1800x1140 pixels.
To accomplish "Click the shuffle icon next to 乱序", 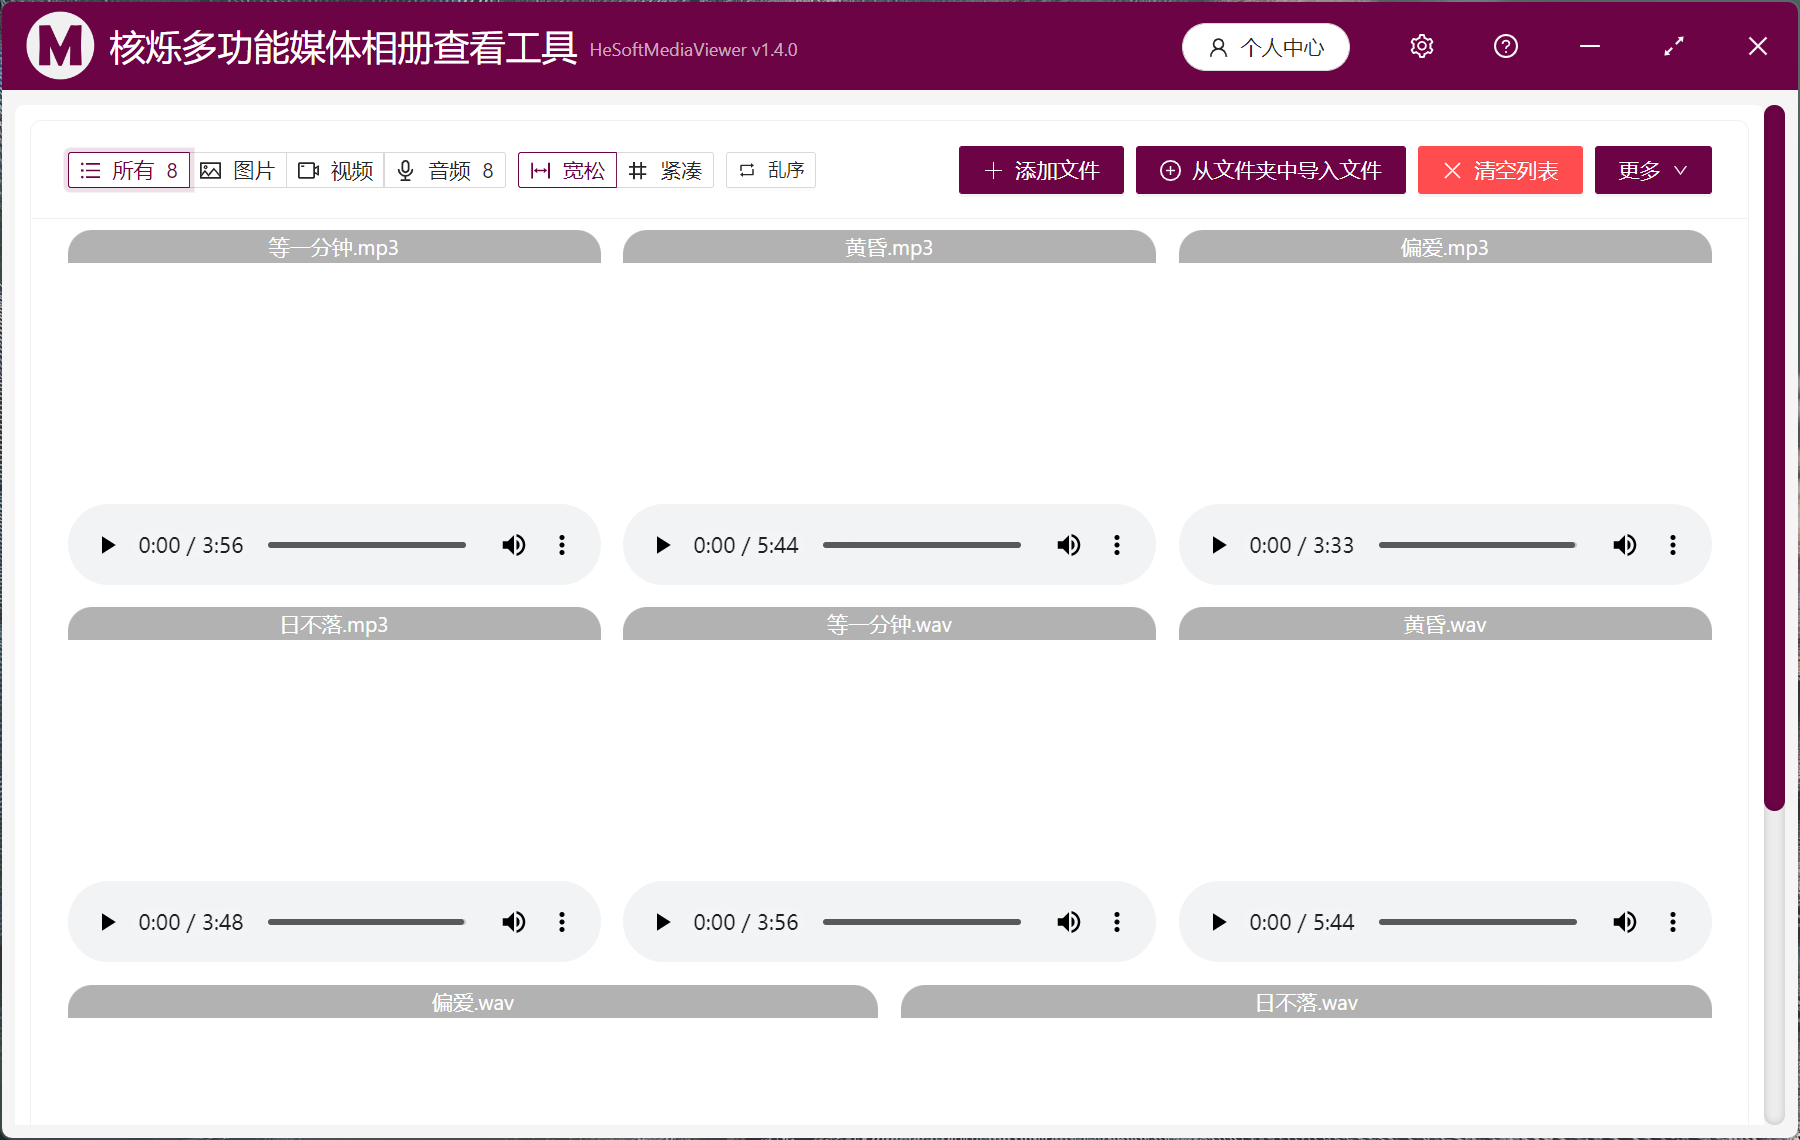I will pyautogui.click(x=745, y=170).
